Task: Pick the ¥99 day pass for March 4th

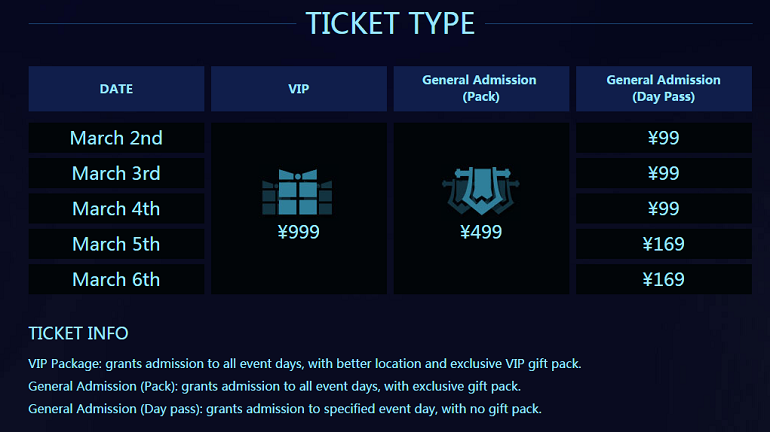Action: tap(664, 209)
